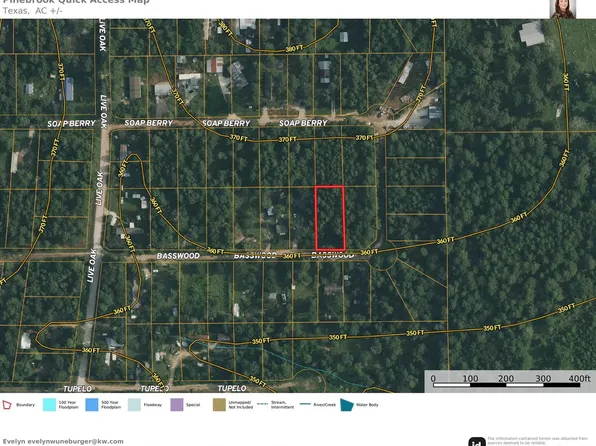Click the data-source disclaimer text by the id logo

coord(537,441)
